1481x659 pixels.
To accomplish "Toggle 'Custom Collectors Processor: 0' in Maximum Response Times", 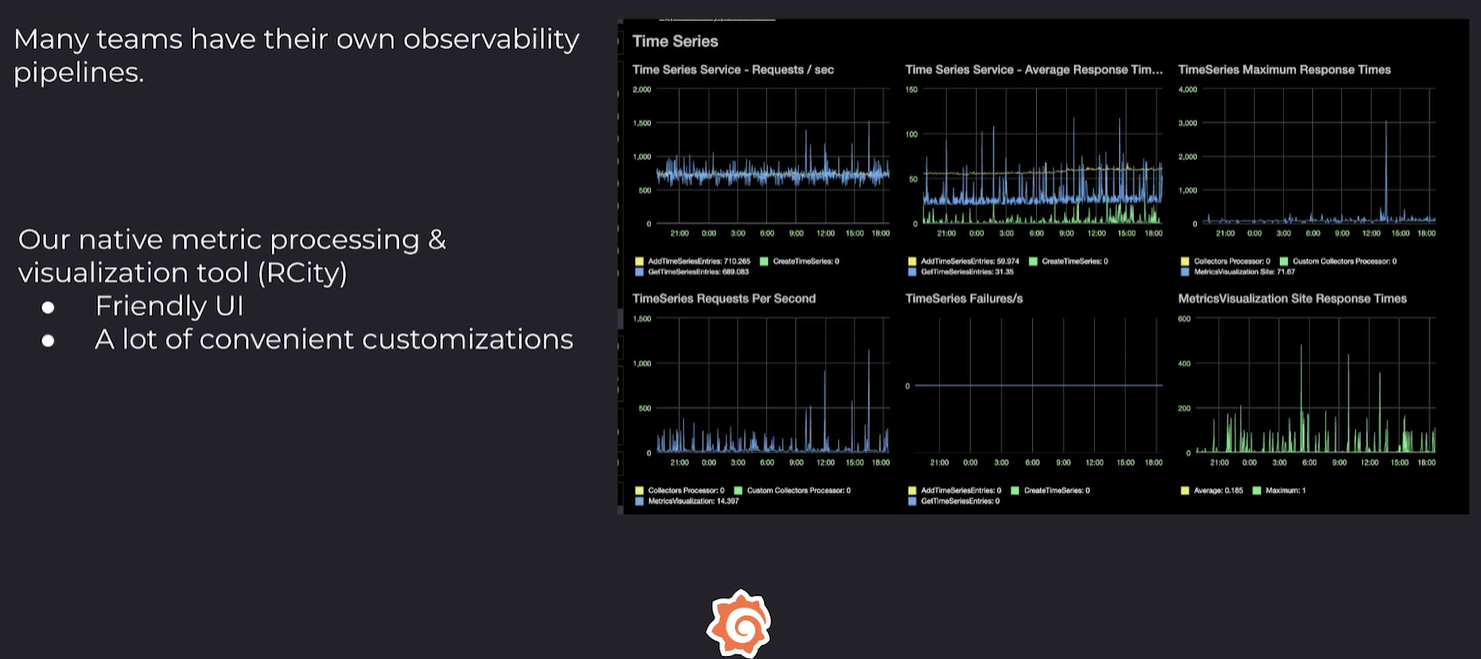I will click(1337, 262).
